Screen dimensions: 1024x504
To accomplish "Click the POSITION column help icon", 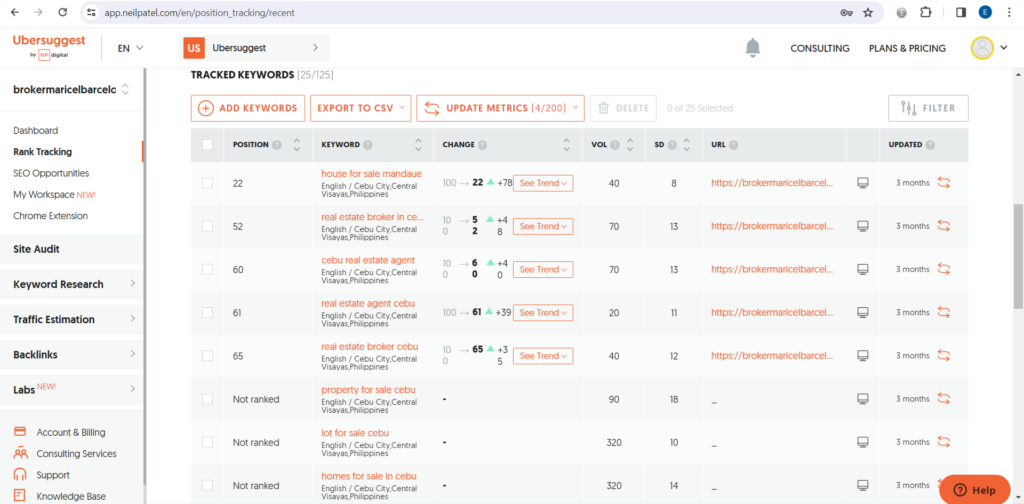I will (x=277, y=145).
